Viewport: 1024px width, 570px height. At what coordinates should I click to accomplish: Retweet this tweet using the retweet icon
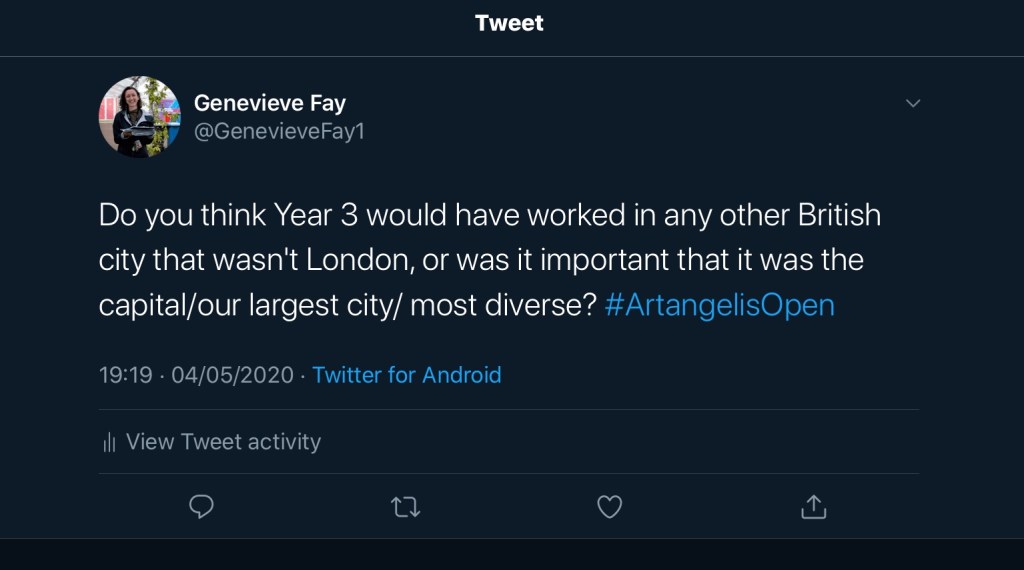(x=405, y=507)
